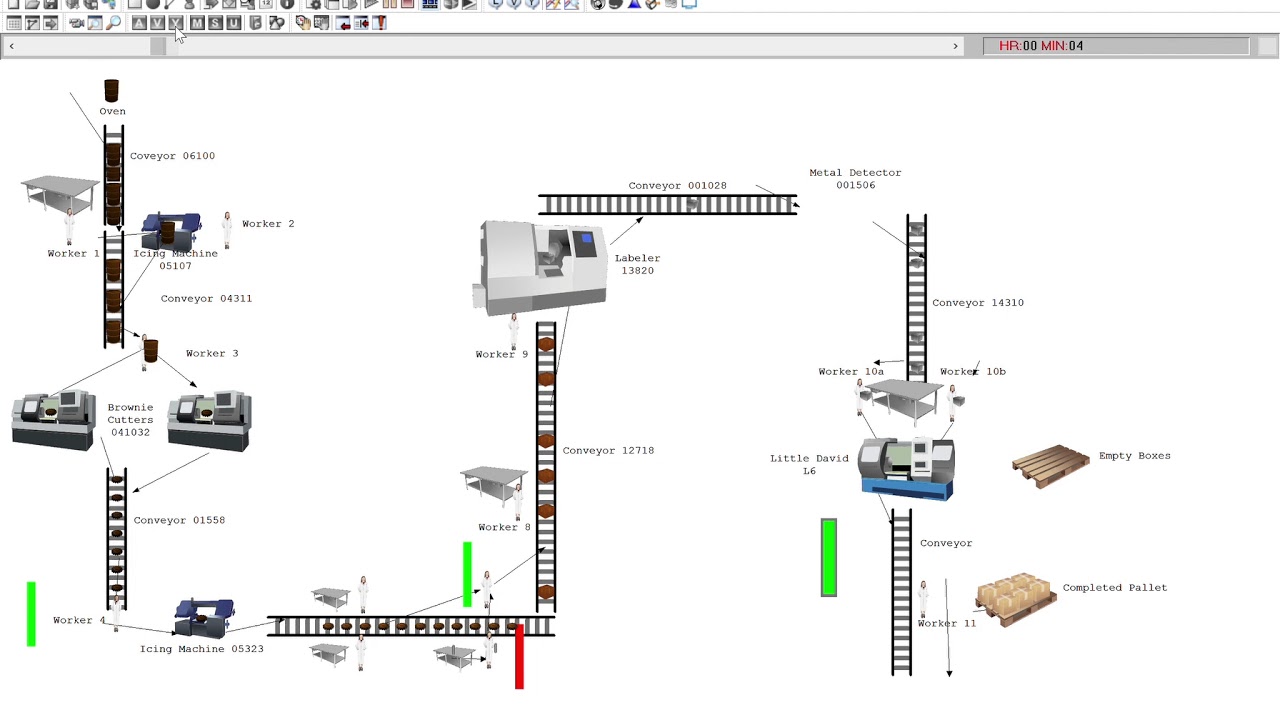Select the magnifying glass zoom tool
Viewport: 1280px width, 720px height.
coord(113,23)
